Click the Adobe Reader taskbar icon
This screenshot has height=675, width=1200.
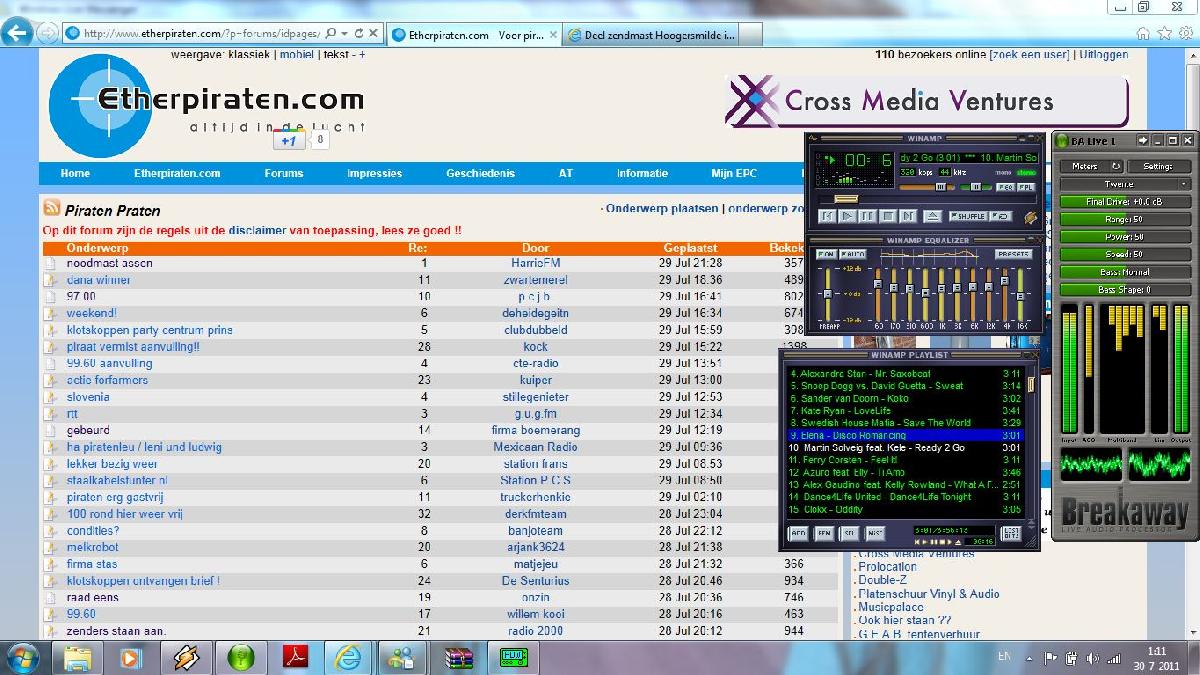(x=297, y=658)
